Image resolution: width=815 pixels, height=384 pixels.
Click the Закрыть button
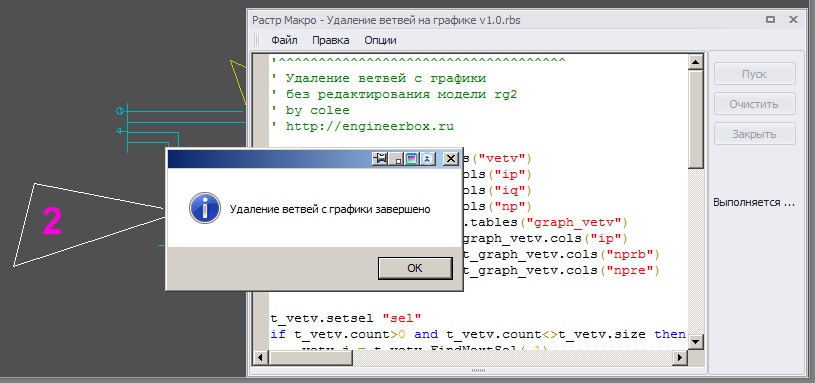point(754,134)
